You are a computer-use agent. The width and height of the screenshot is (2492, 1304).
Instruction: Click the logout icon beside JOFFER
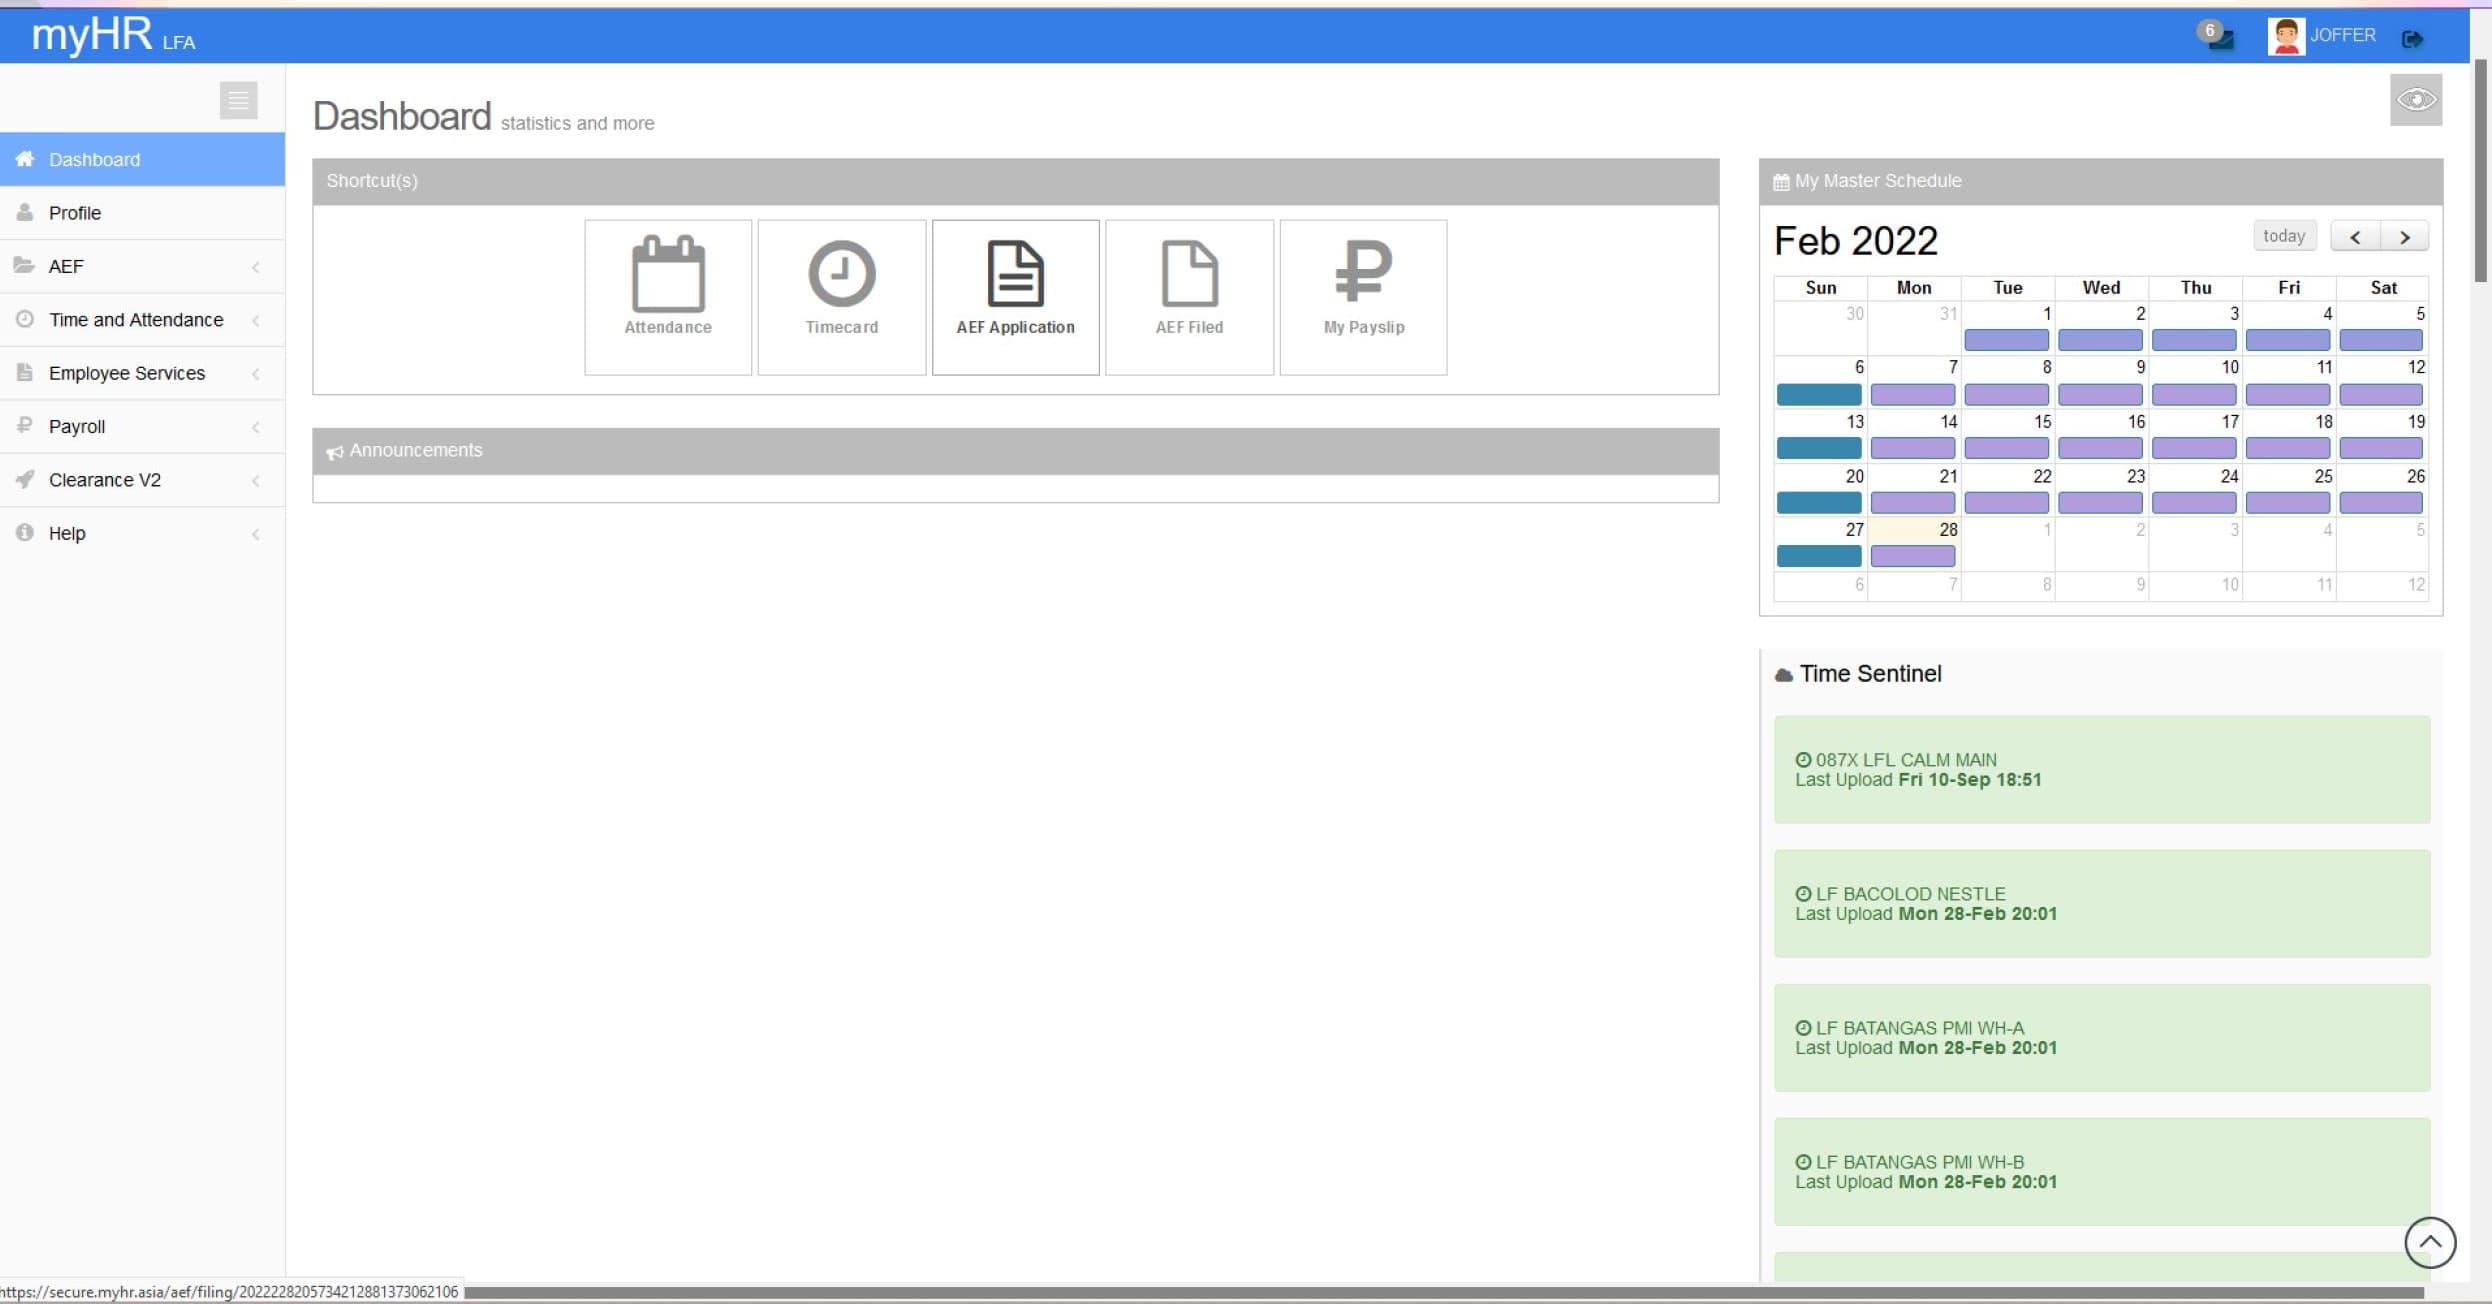coord(2412,39)
